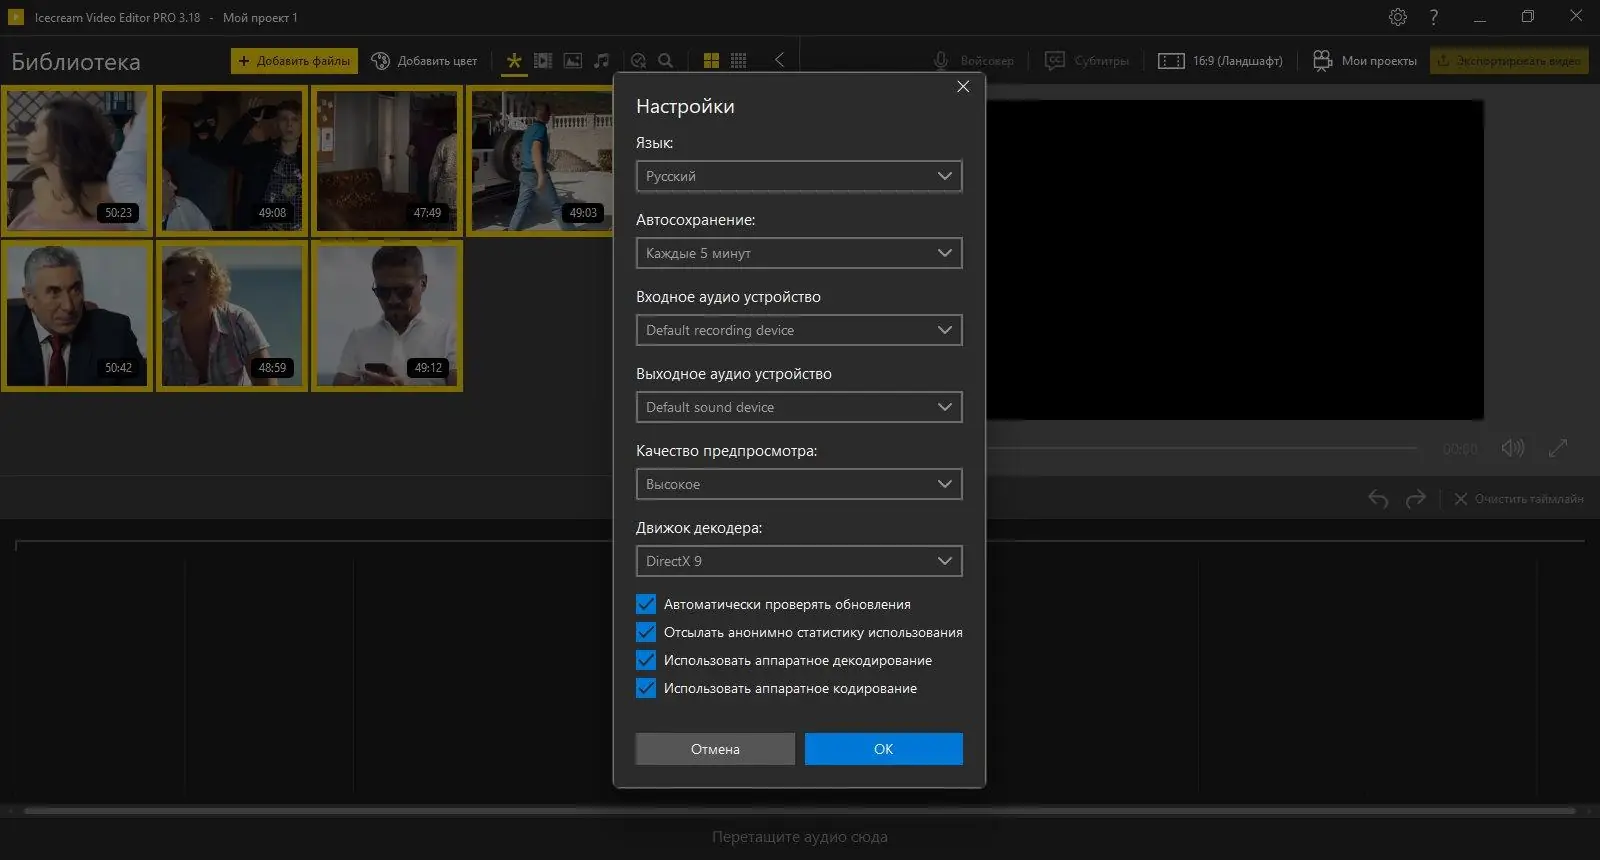Open Мои проекты from top toolbar

(1365, 61)
